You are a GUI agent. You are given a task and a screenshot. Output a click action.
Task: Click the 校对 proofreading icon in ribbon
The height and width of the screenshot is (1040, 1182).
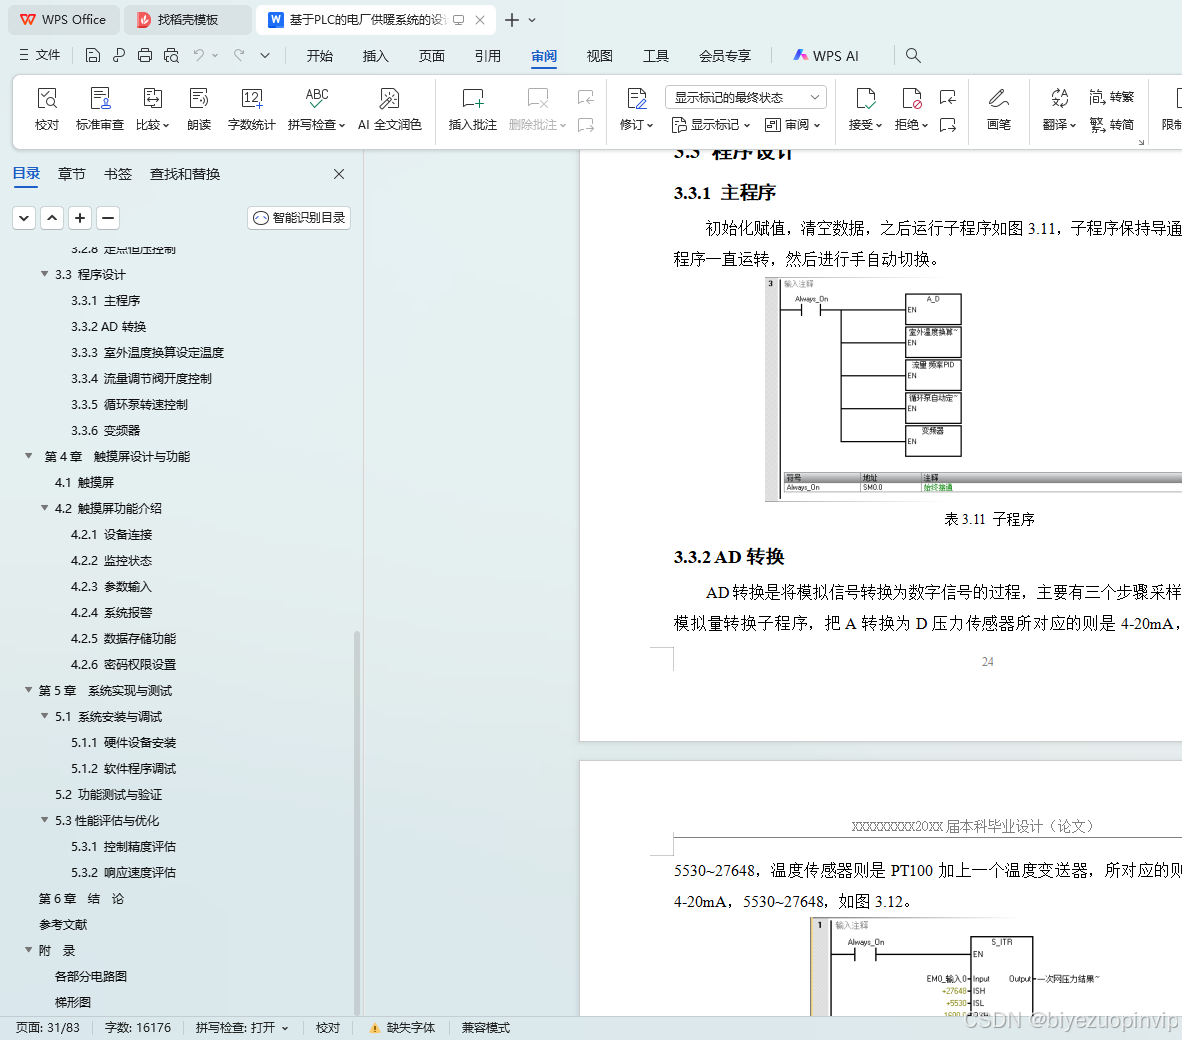pyautogui.click(x=47, y=109)
